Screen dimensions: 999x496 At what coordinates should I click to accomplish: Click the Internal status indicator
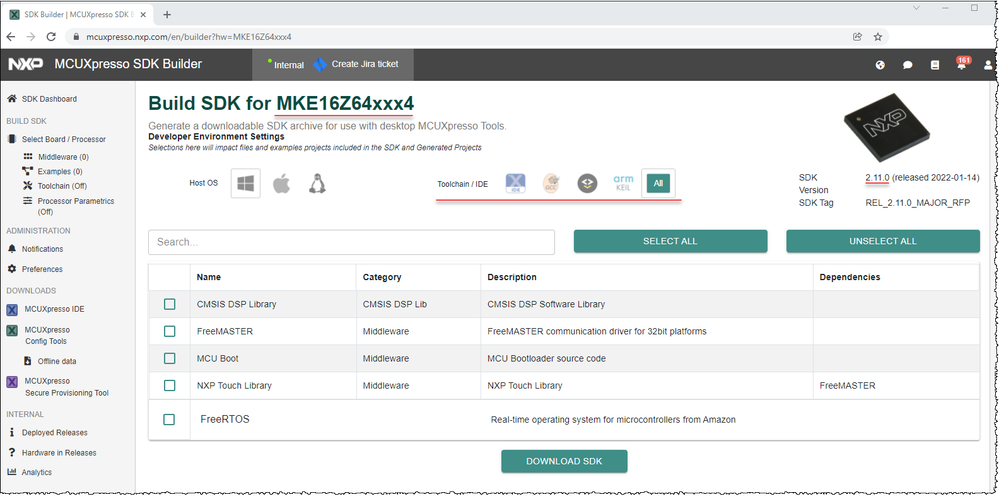[x=286, y=64]
